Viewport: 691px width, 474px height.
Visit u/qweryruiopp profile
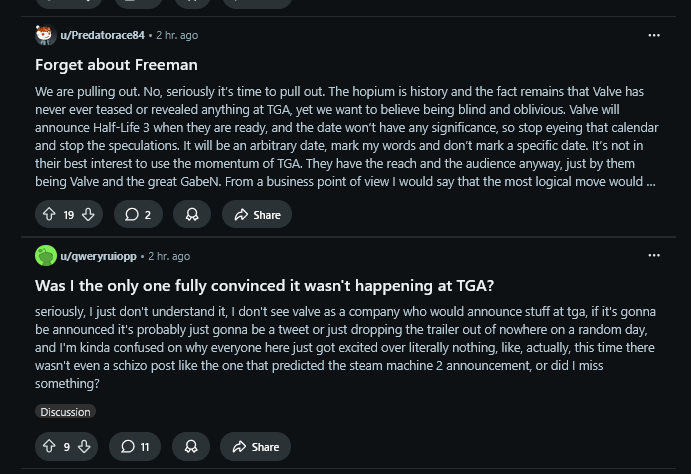click(x=98, y=256)
